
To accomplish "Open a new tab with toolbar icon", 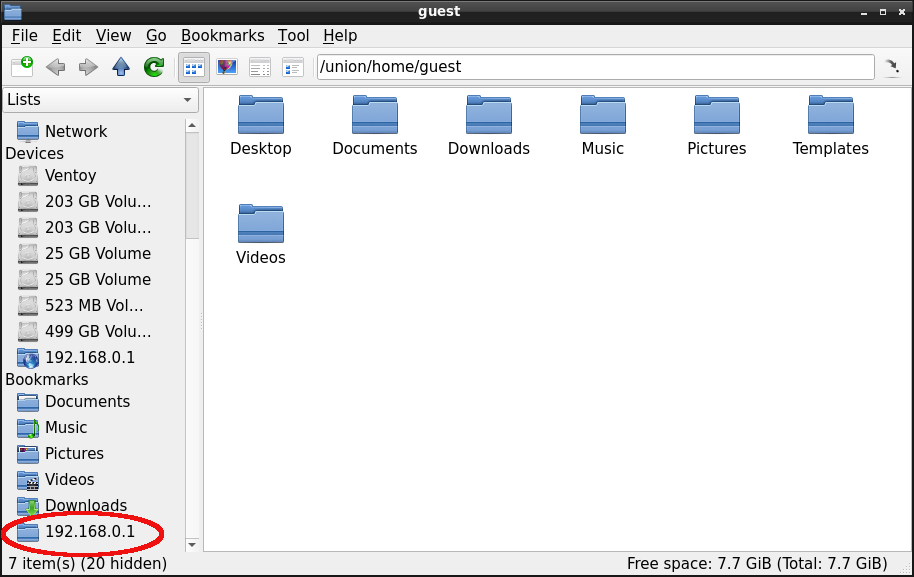I will tap(22, 67).
